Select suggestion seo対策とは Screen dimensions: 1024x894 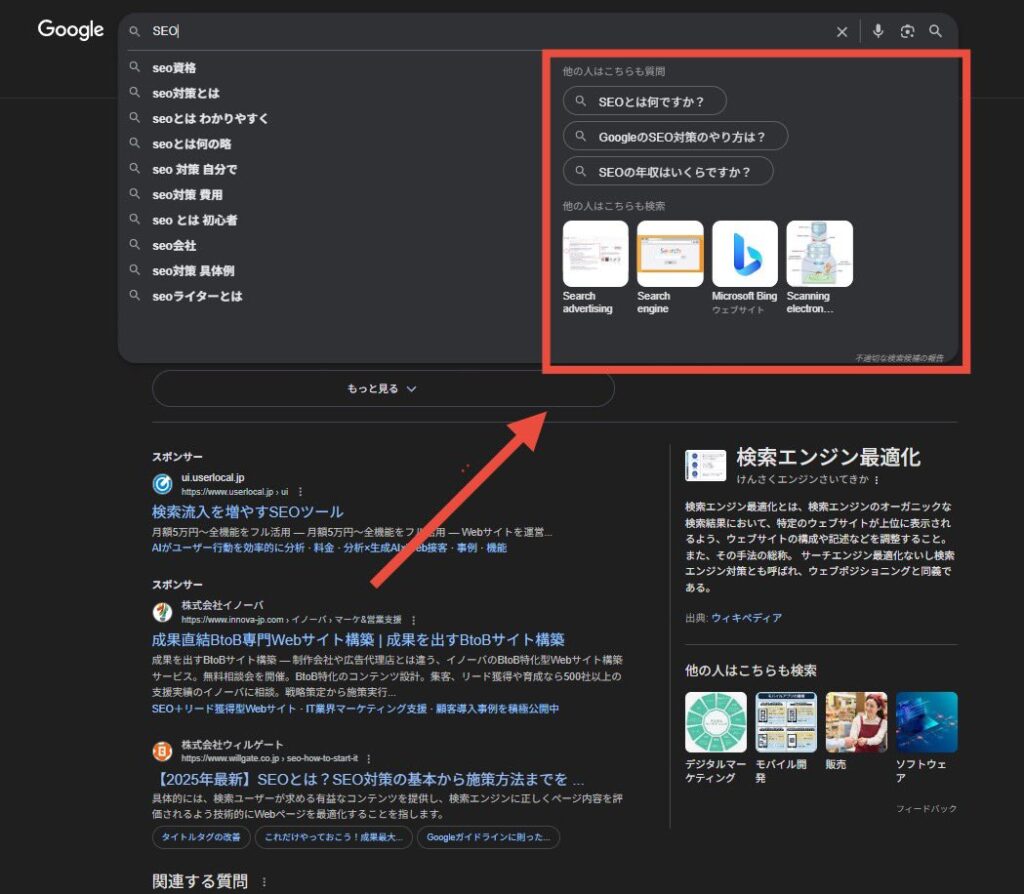(185, 93)
